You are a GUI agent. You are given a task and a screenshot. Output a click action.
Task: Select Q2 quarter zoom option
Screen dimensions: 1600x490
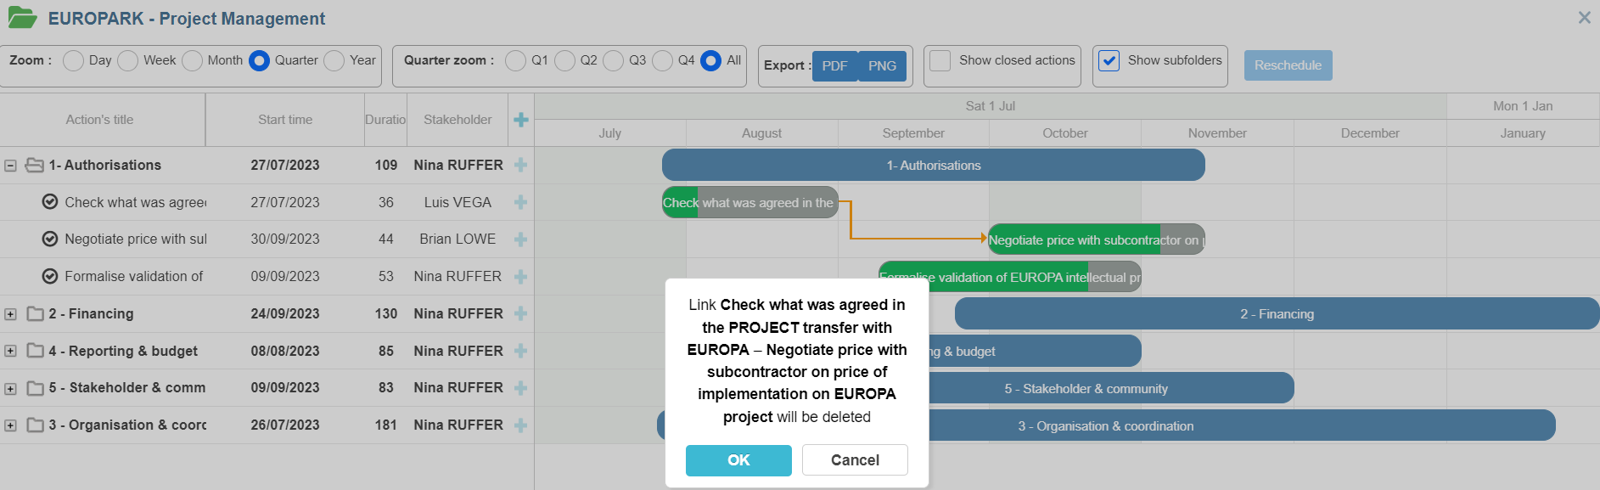point(565,61)
